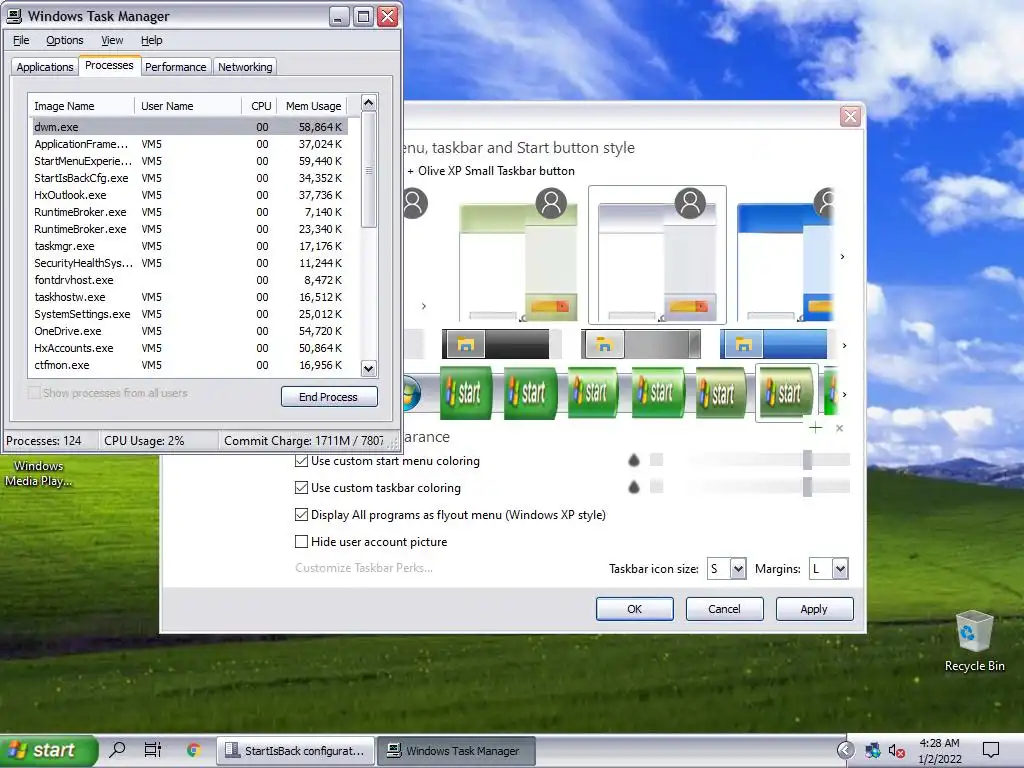Enable Hide user account picture
The image size is (1024, 768).
pyautogui.click(x=371, y=541)
